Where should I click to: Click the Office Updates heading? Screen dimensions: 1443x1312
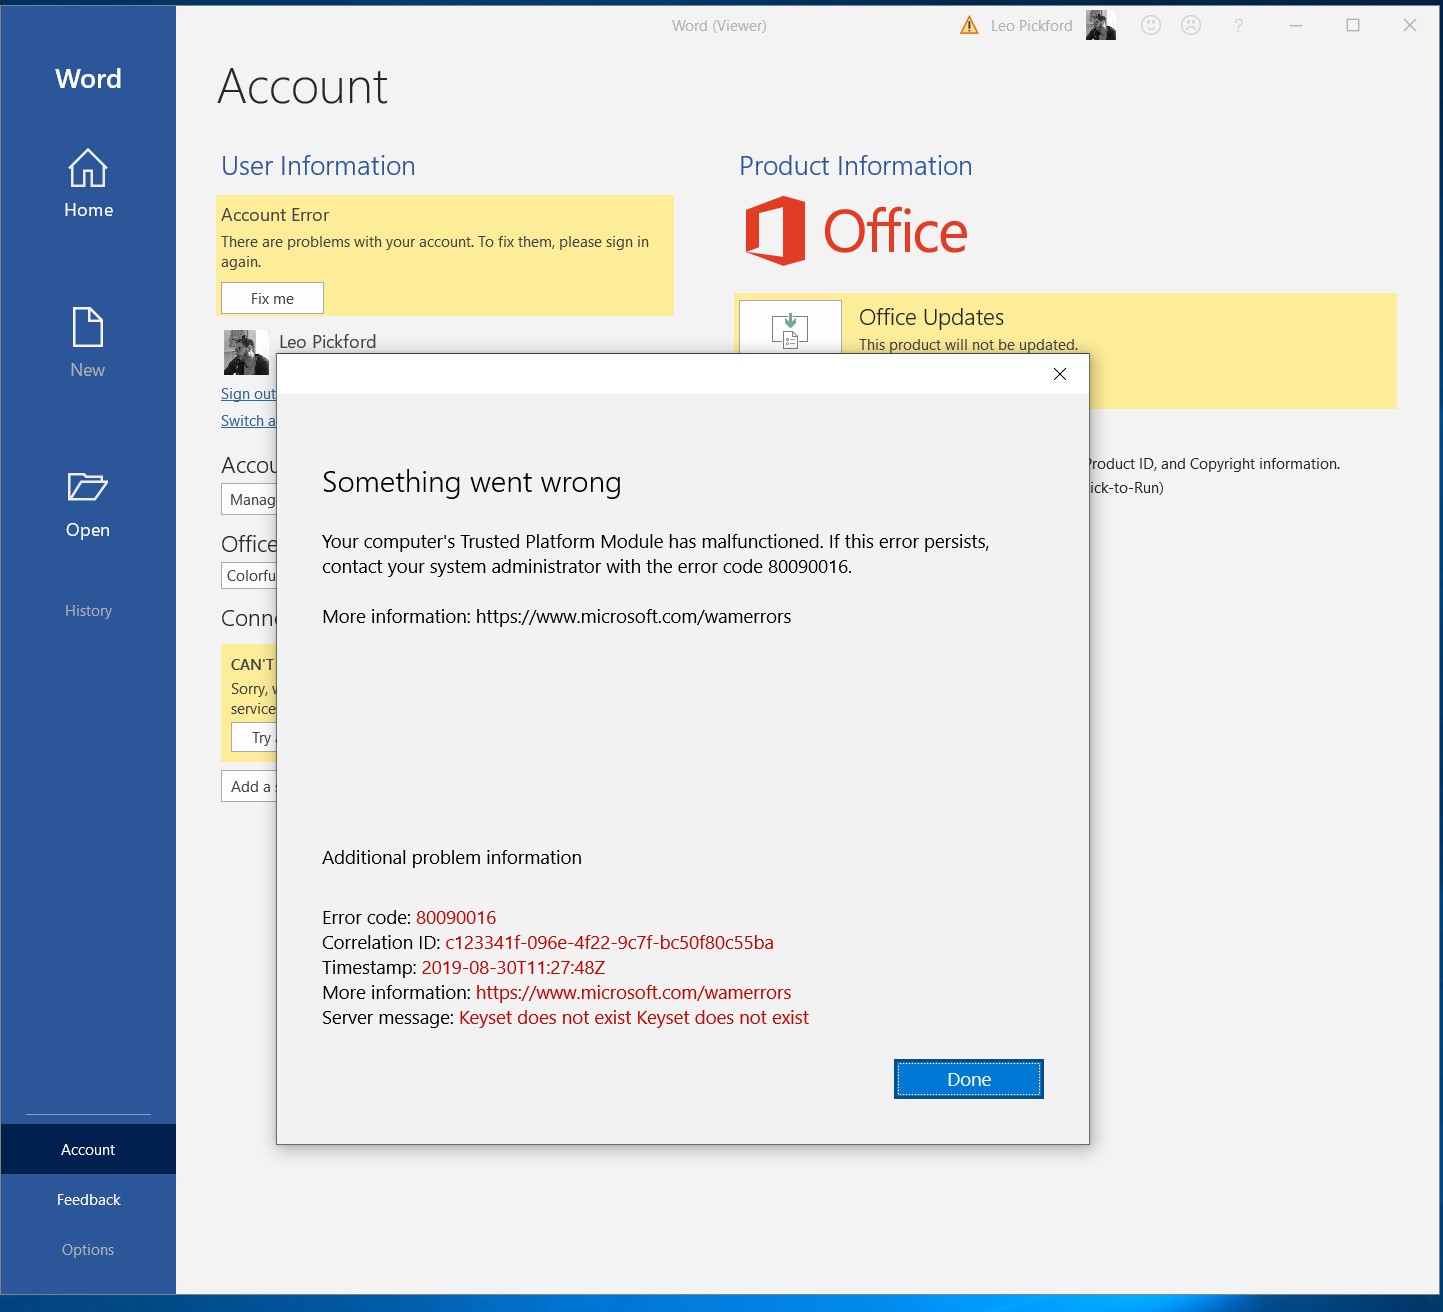point(931,317)
